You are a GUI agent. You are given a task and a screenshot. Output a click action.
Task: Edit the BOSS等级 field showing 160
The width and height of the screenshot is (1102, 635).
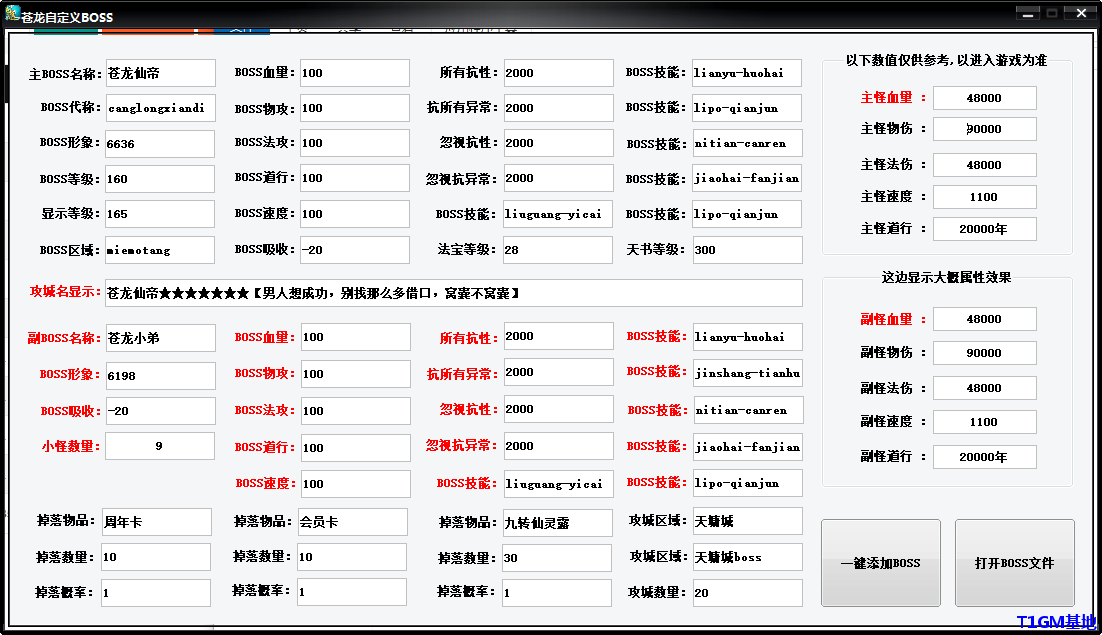(x=160, y=179)
